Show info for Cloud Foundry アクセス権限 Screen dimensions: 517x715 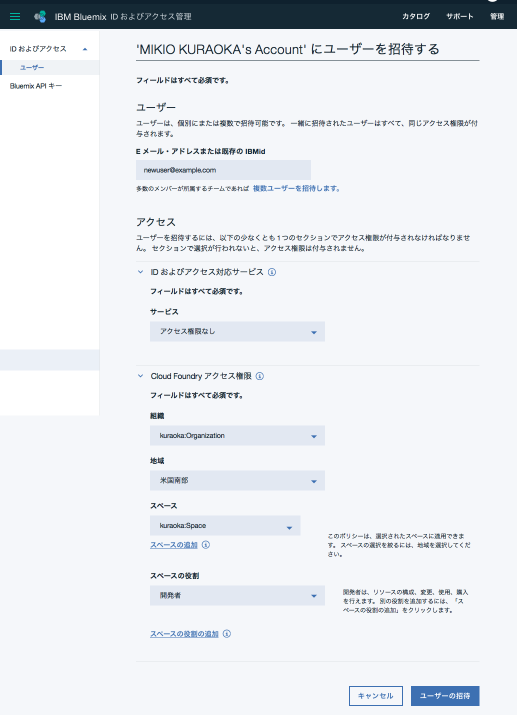coord(260,376)
